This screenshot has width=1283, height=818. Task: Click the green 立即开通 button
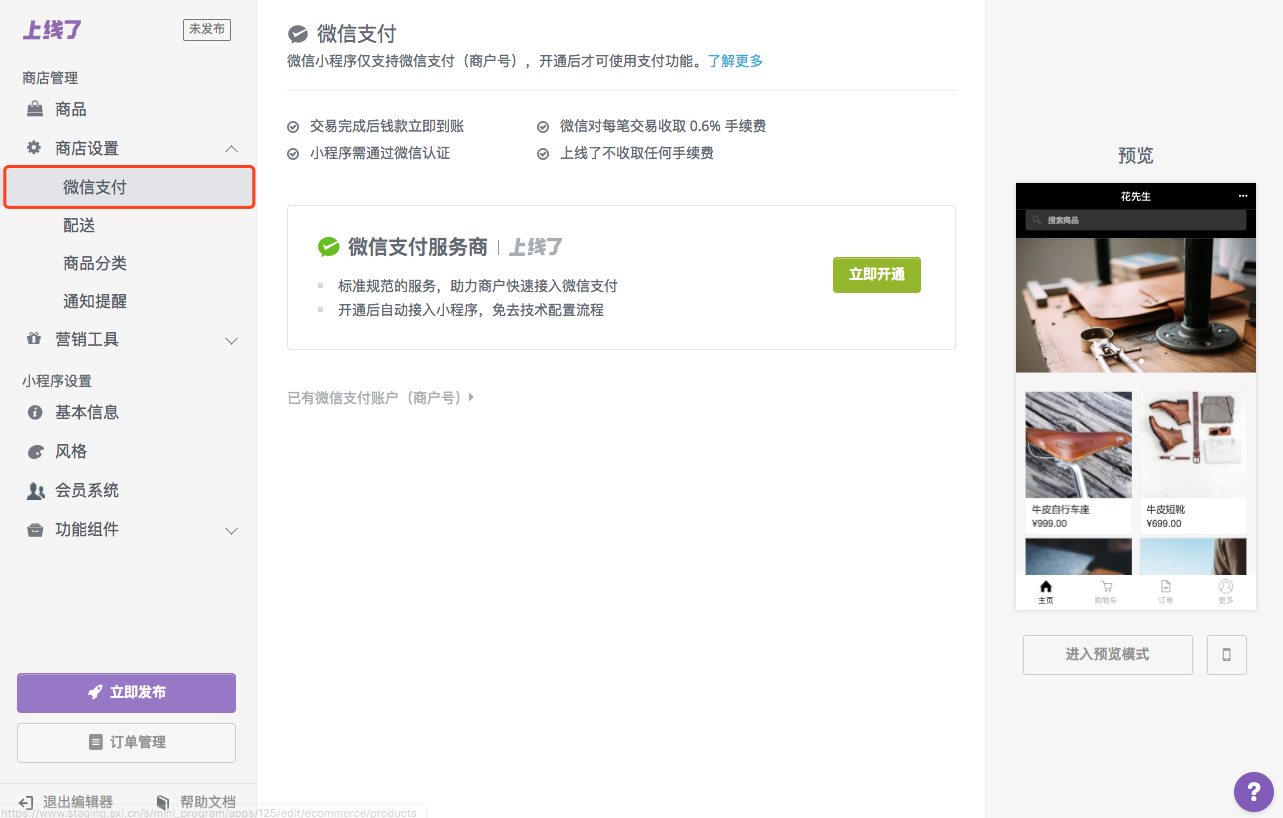click(x=876, y=275)
